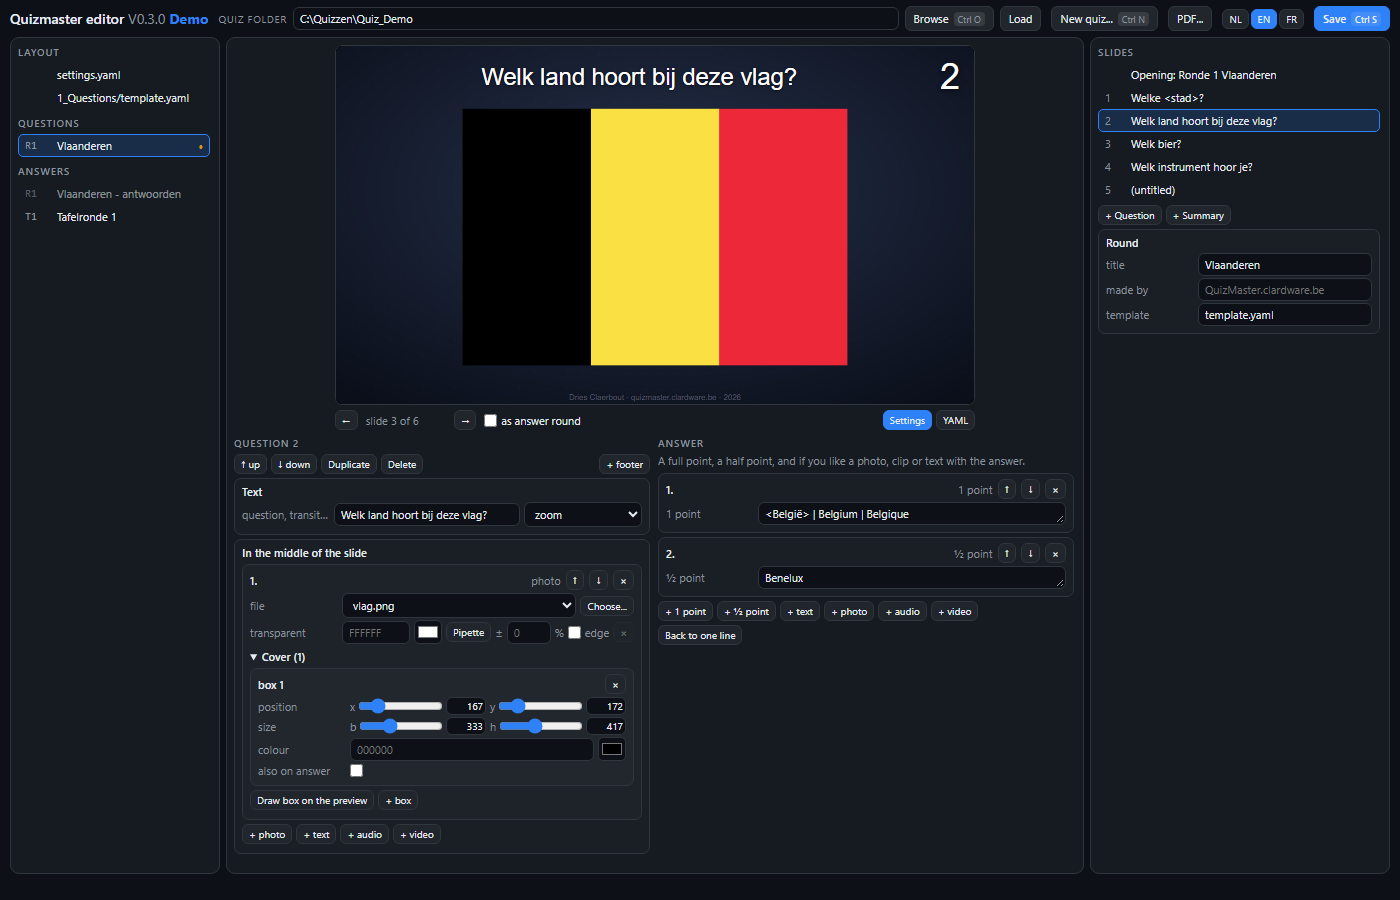Image resolution: width=1400 pixels, height=900 pixels.
Task: Go to the previous slide with the left arrow
Action: click(346, 421)
